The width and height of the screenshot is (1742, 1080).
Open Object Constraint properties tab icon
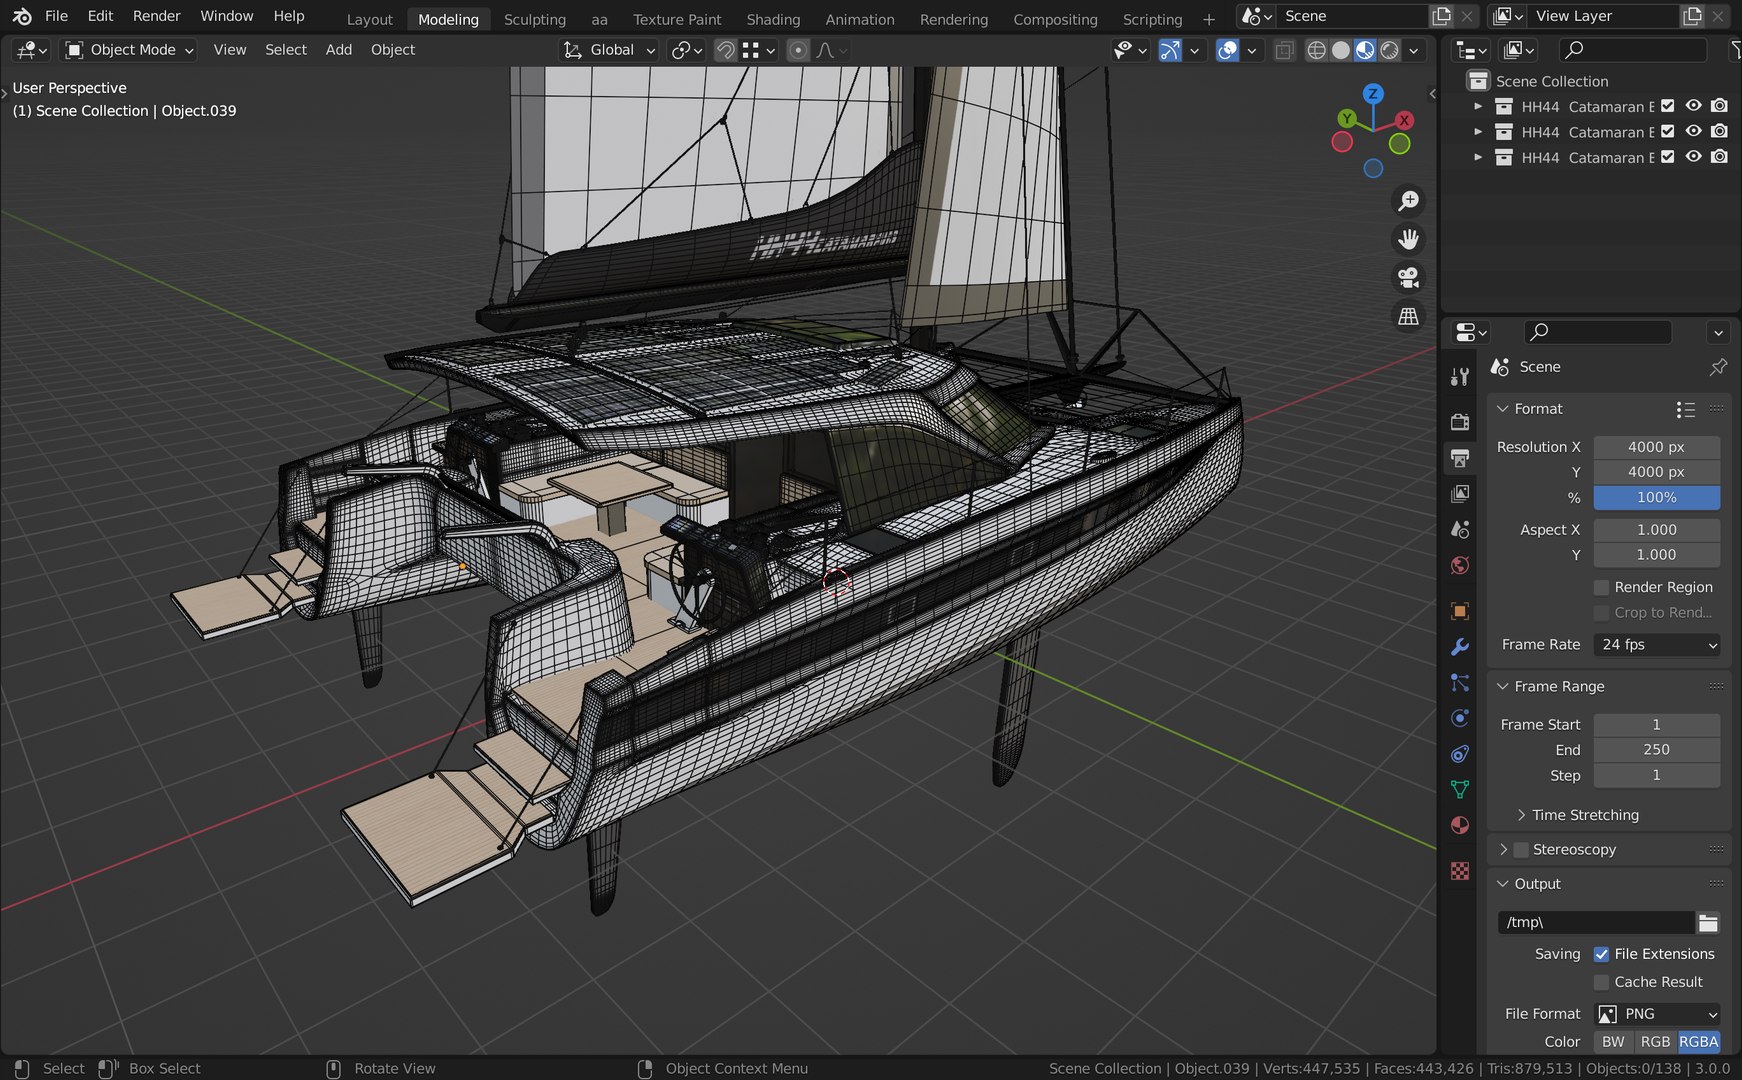[1460, 754]
